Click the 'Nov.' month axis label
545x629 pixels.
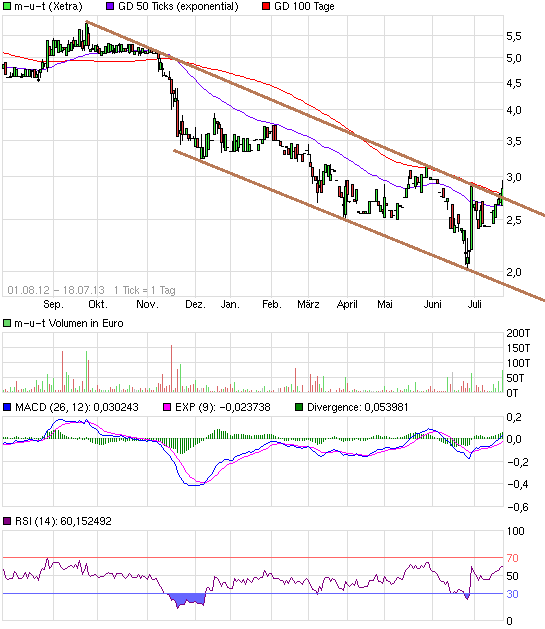(x=147, y=304)
